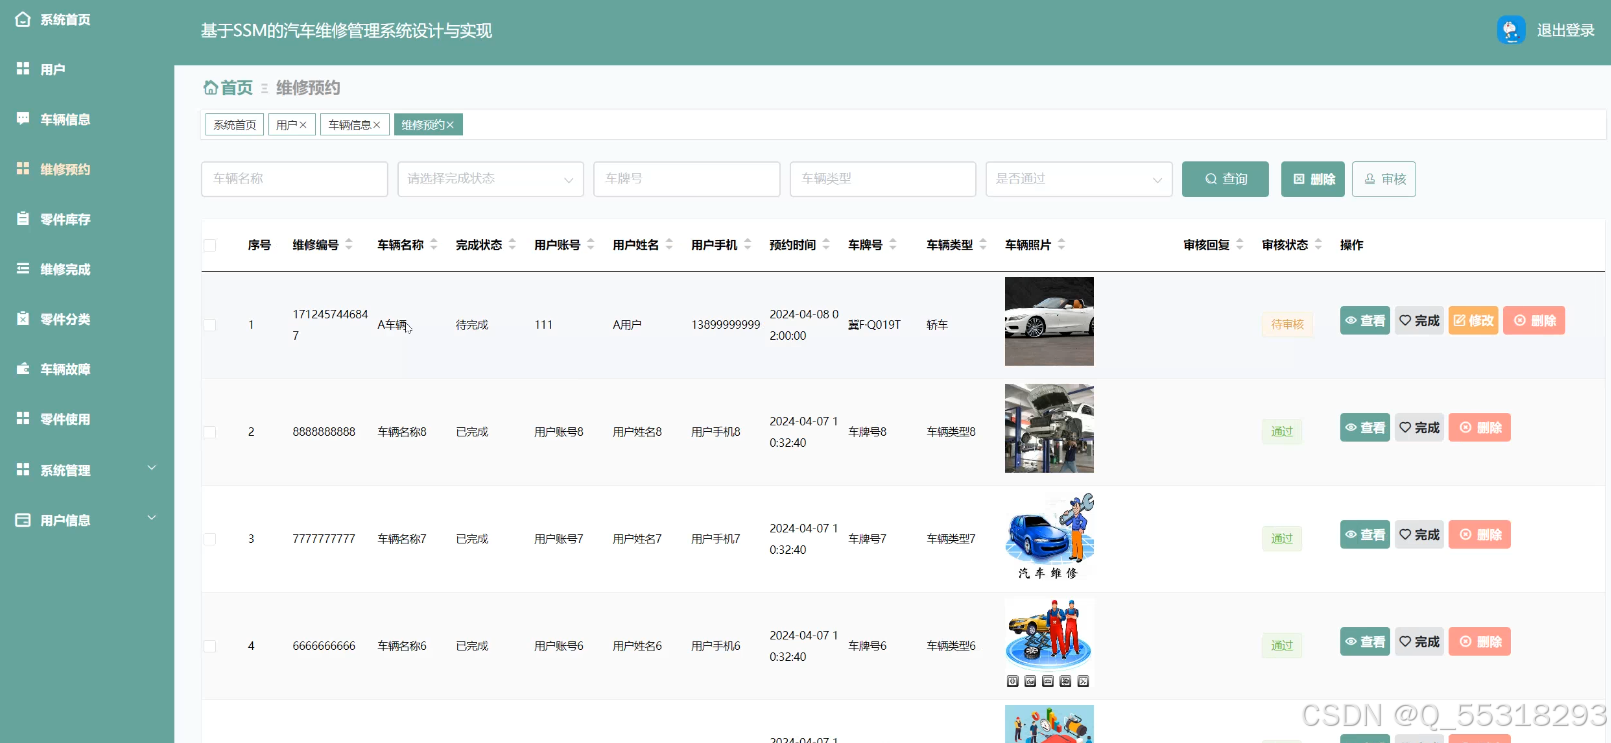
Task: Click the 零件分类 sidebar icon
Action: [x=23, y=319]
